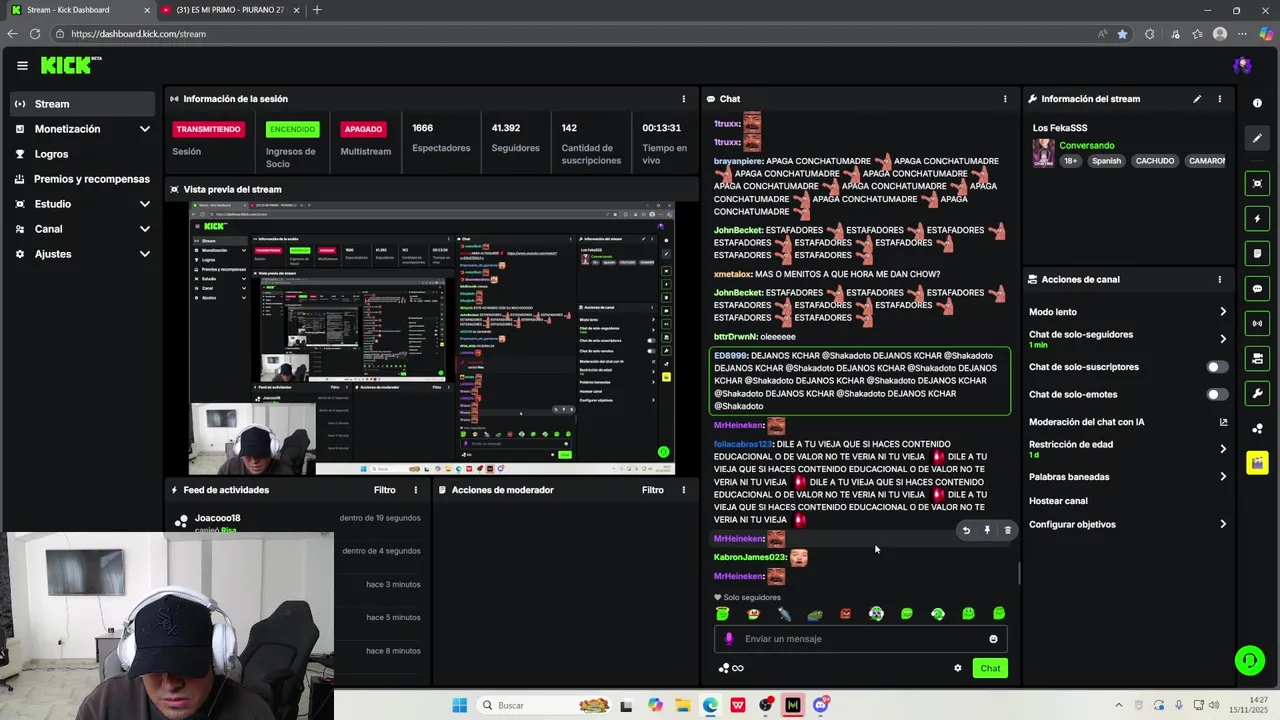
Task: Toggle the lightning bolt panel icon in right sidebar
Action: pyautogui.click(x=1257, y=218)
